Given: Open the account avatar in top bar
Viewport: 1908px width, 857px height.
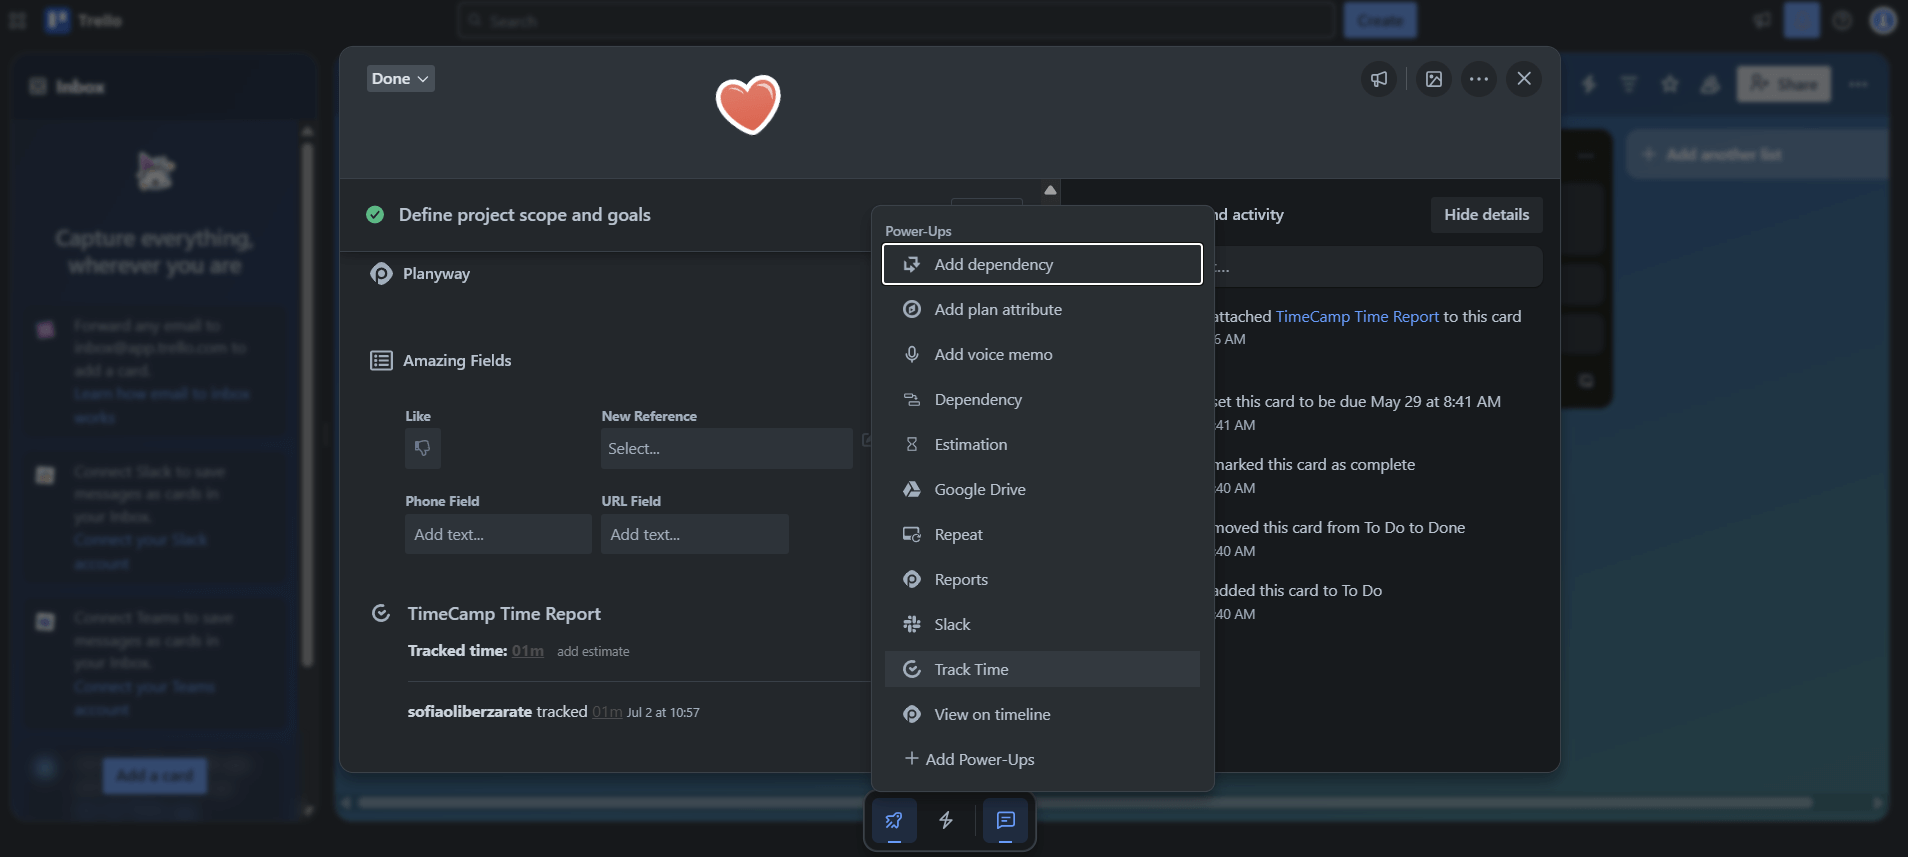Looking at the screenshot, I should [1883, 20].
